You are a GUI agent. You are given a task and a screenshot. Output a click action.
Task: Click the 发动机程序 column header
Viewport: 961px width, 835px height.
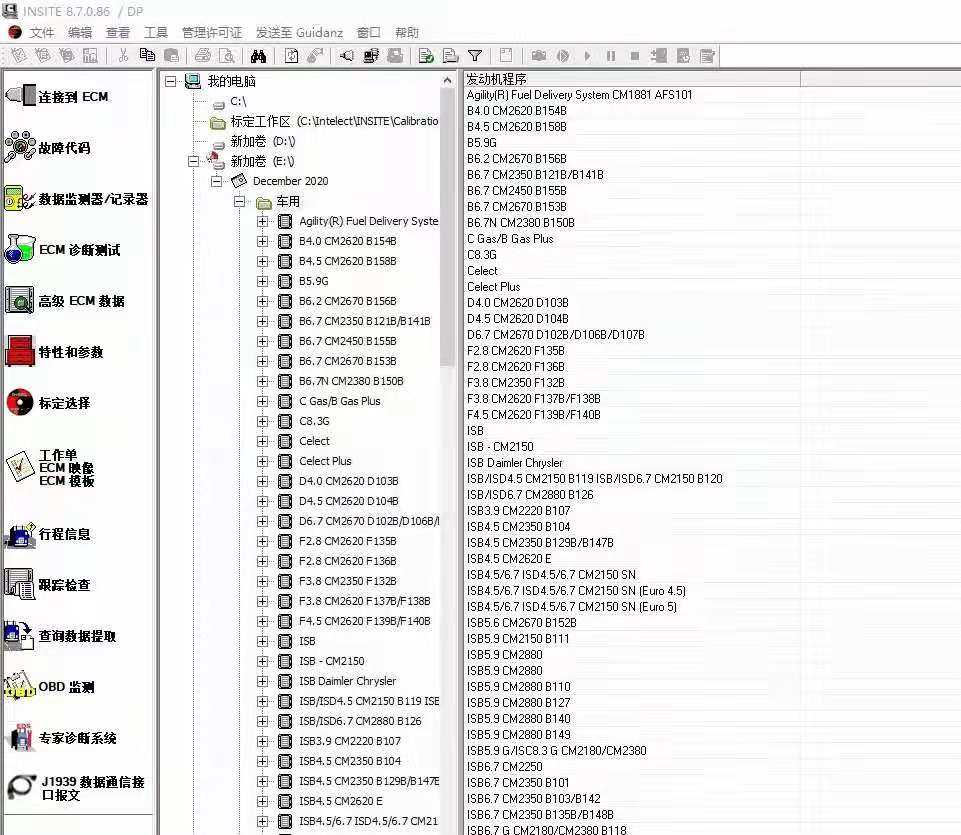pos(632,78)
